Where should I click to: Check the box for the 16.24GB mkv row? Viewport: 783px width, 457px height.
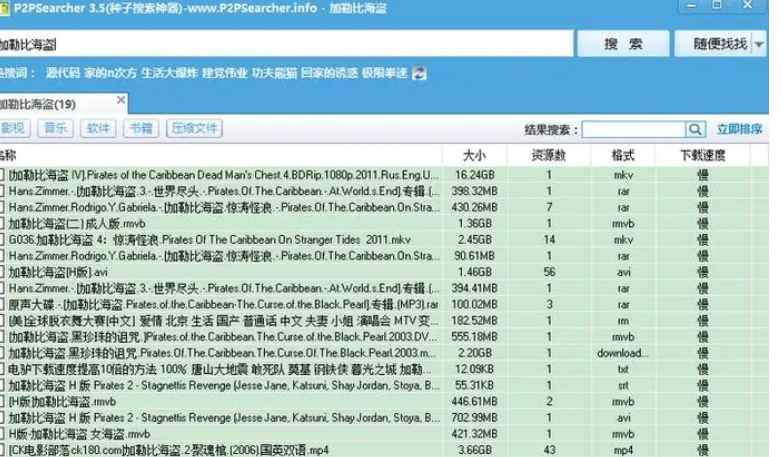(x=2, y=175)
